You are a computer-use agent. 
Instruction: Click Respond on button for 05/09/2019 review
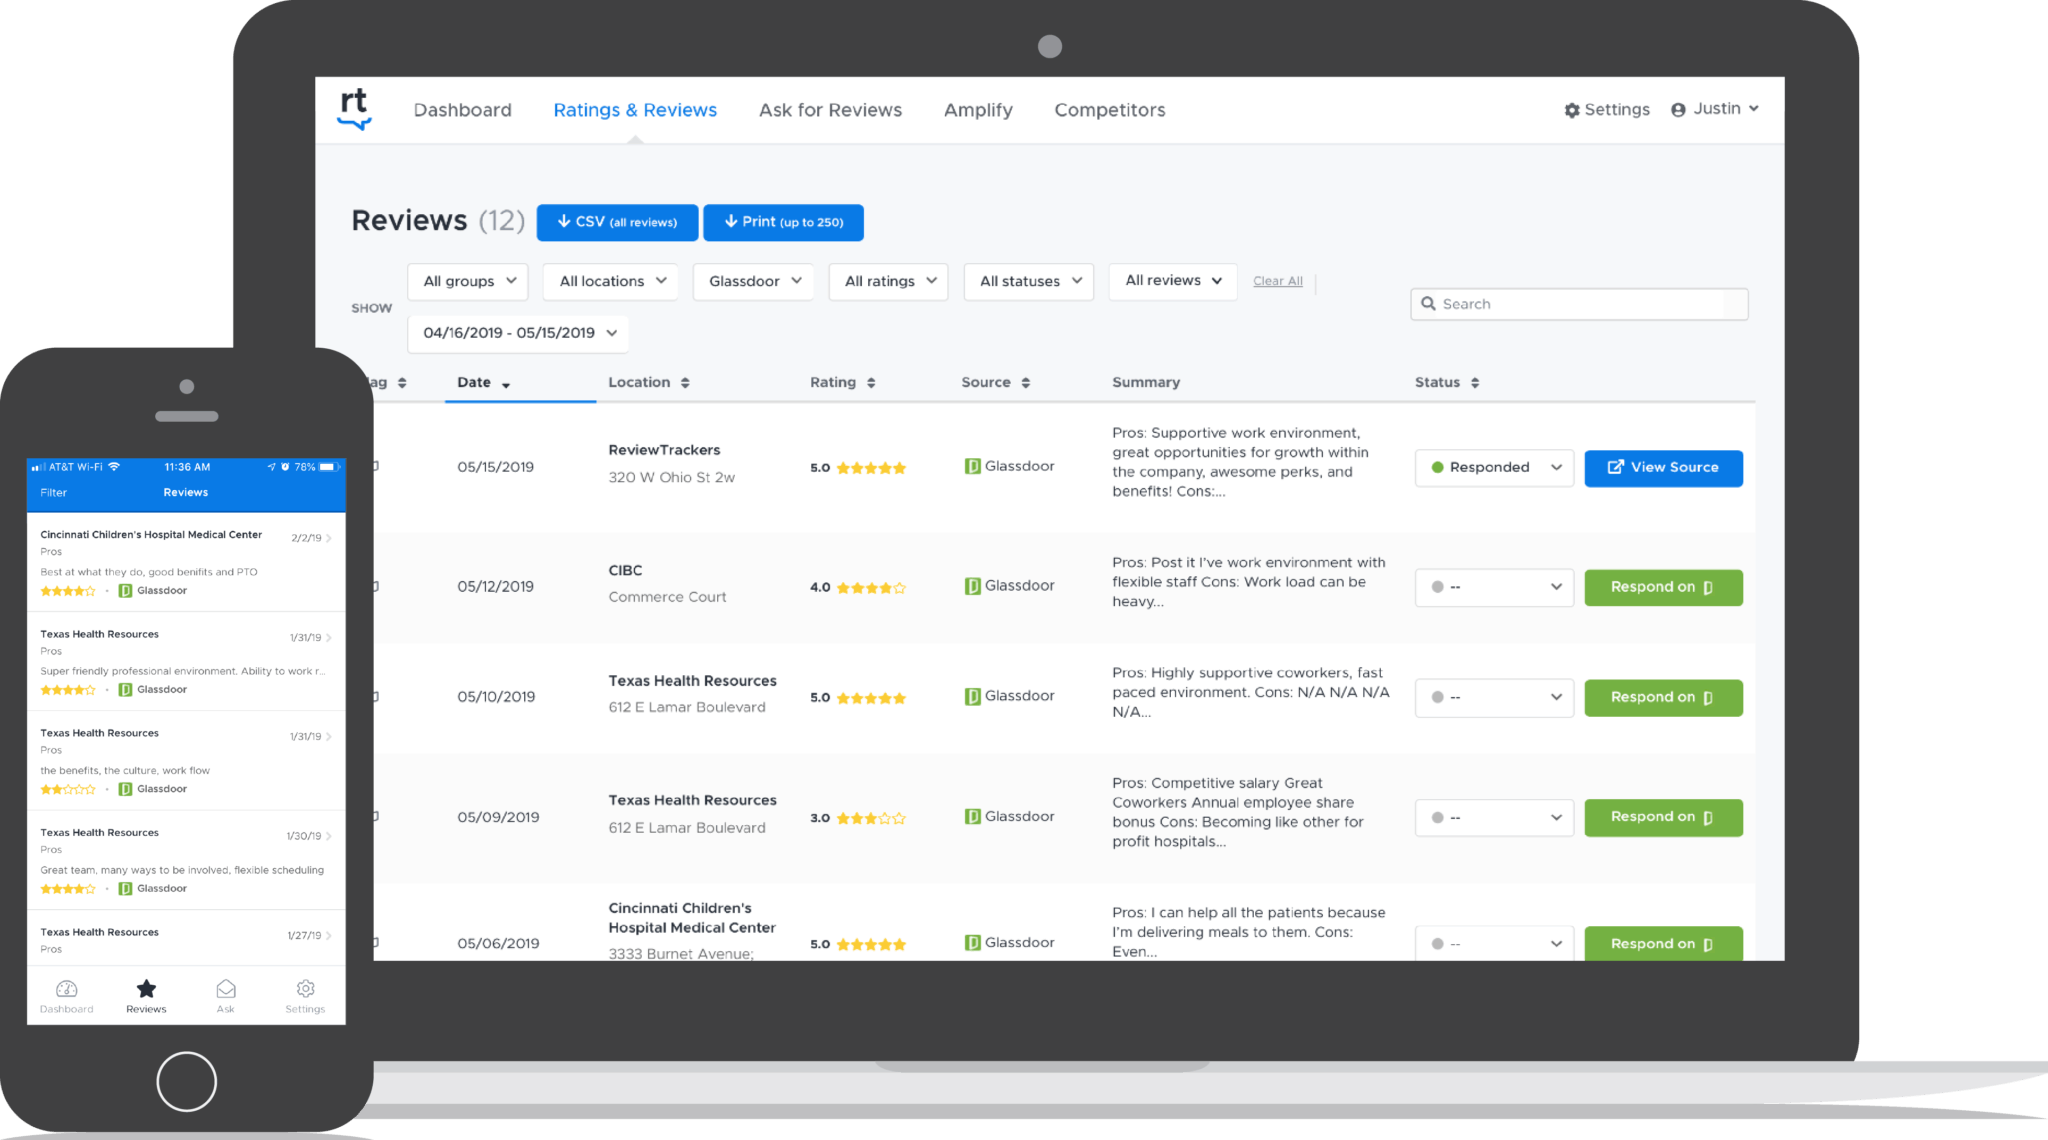tap(1664, 818)
